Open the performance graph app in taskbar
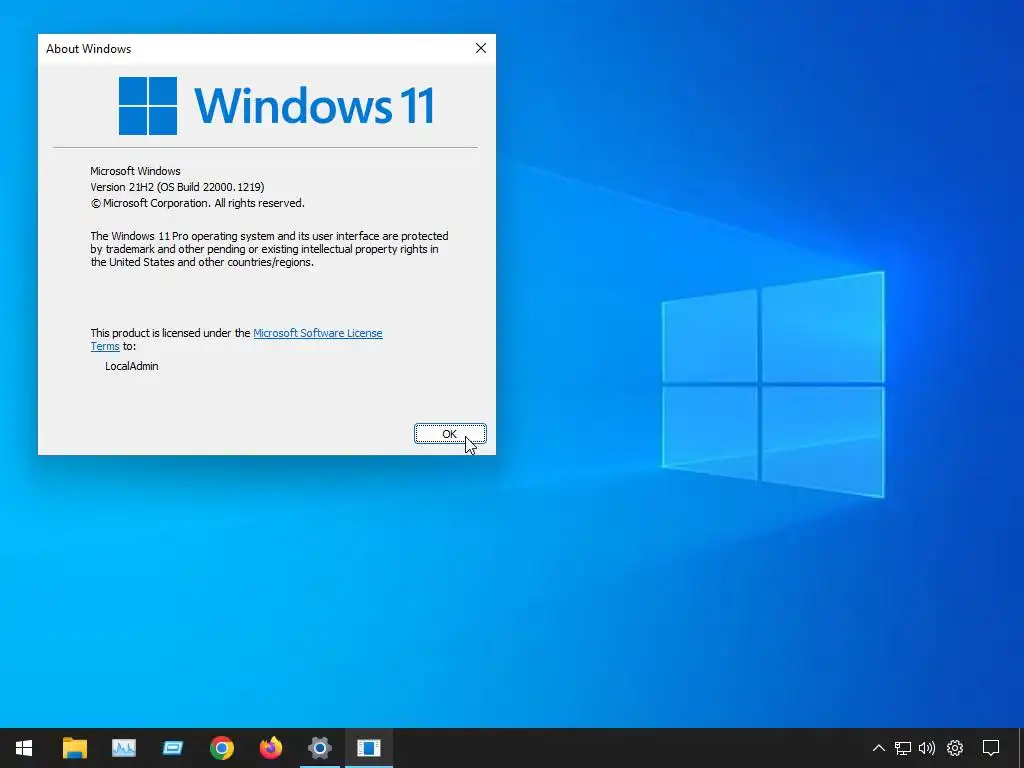 coord(123,748)
